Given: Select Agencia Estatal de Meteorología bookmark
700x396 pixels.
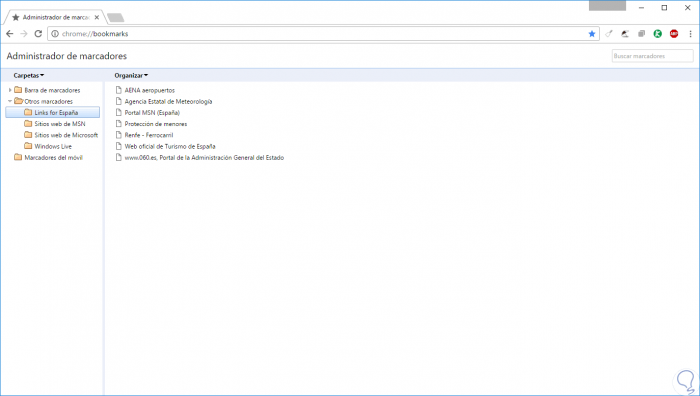Looking at the screenshot, I should pyautogui.click(x=168, y=101).
